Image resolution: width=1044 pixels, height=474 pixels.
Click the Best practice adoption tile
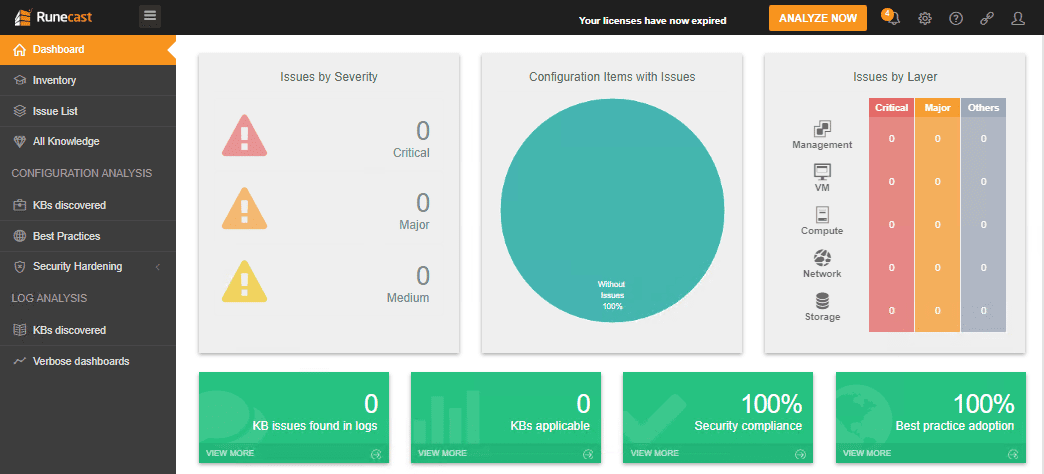pyautogui.click(x=930, y=410)
